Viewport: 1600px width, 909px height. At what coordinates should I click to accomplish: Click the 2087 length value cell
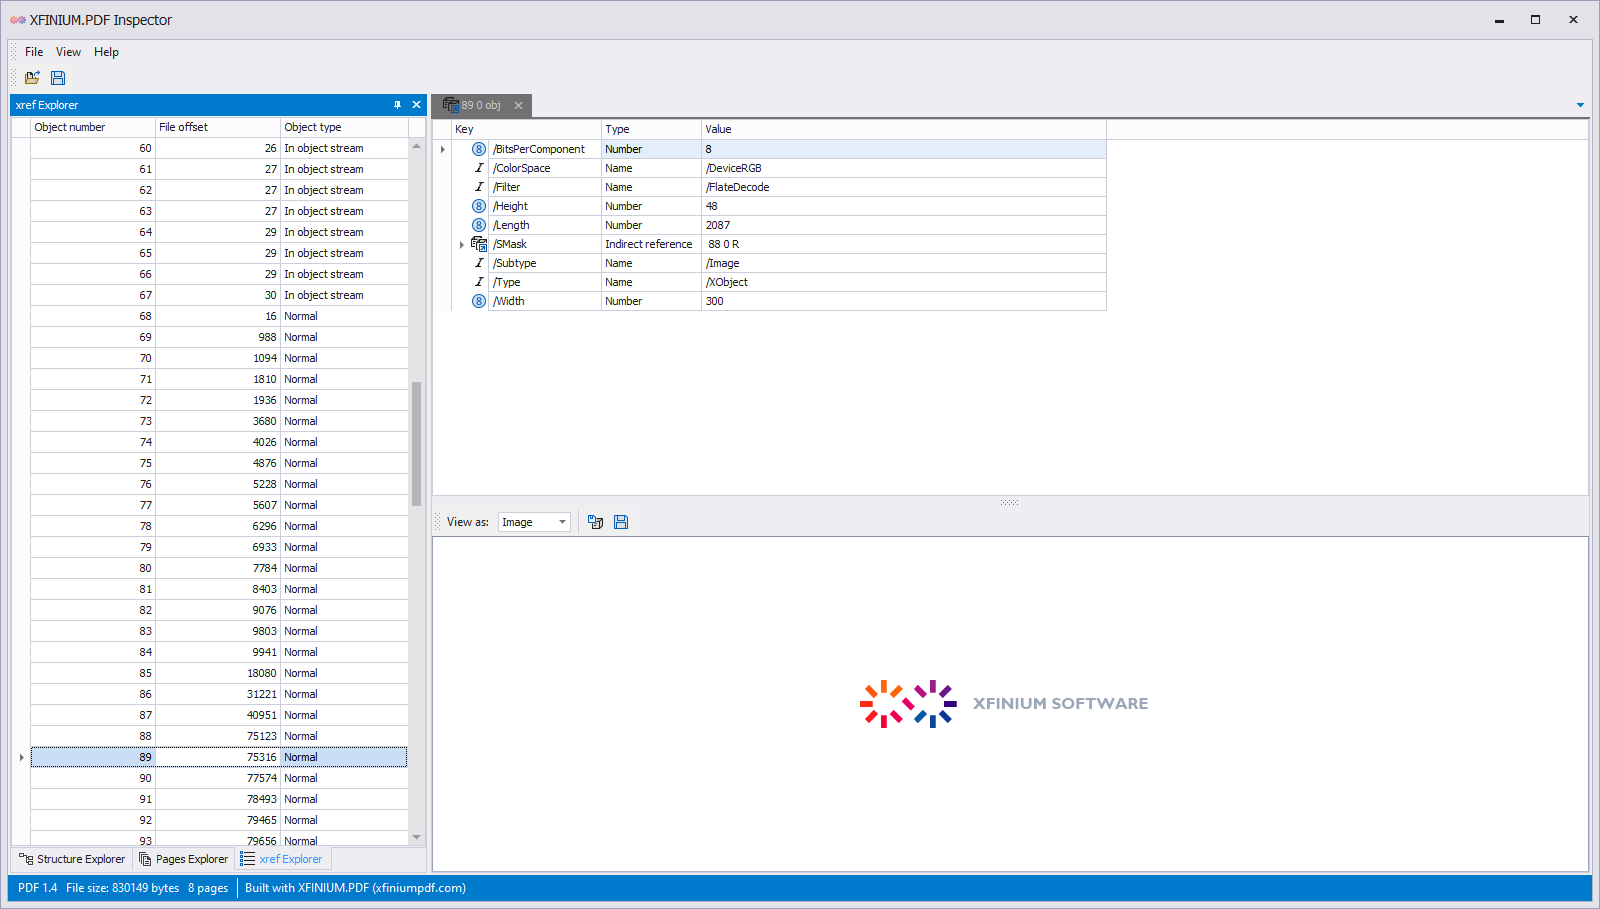pos(904,225)
